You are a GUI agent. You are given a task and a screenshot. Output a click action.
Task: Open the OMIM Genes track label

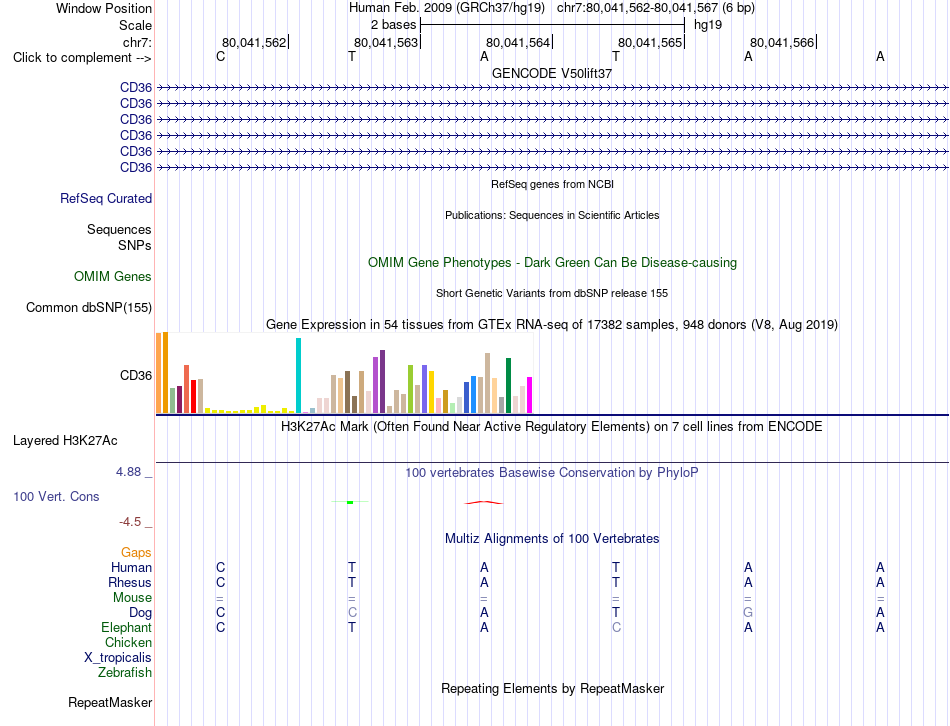[x=113, y=276]
